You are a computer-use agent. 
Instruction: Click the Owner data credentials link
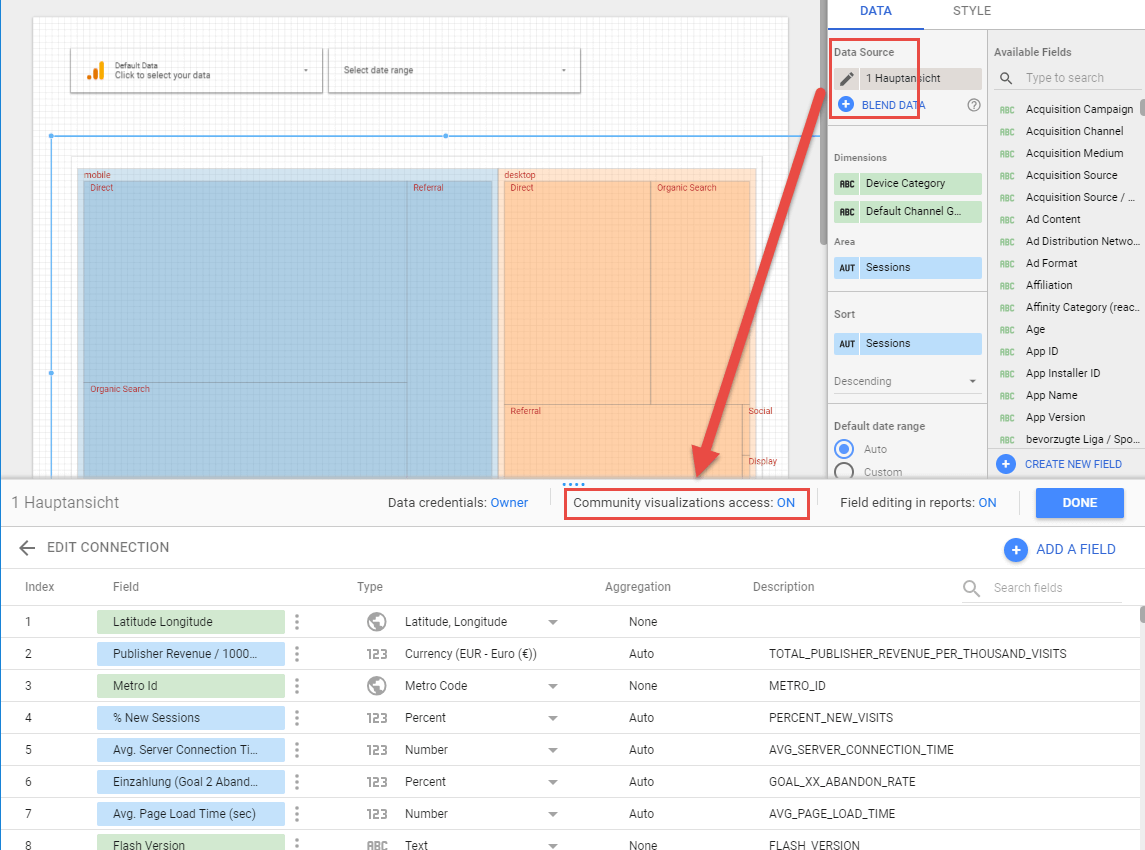pyautogui.click(x=509, y=502)
